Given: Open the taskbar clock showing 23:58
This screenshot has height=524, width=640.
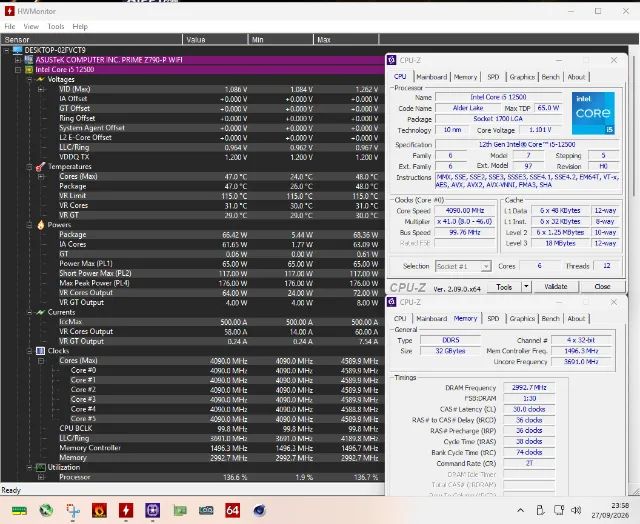Looking at the screenshot, I should pyautogui.click(x=610, y=510).
